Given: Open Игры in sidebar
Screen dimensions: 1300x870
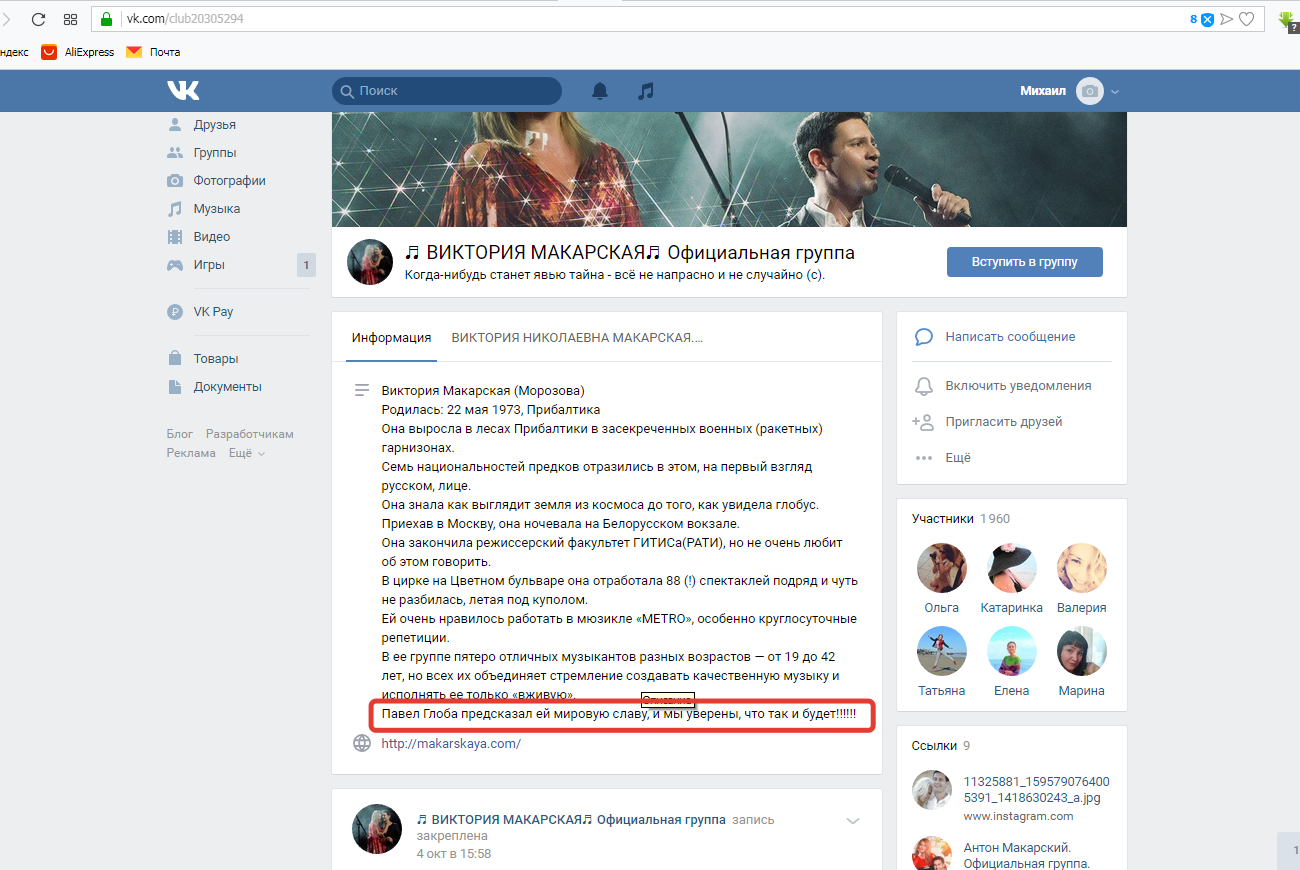Looking at the screenshot, I should 208,265.
